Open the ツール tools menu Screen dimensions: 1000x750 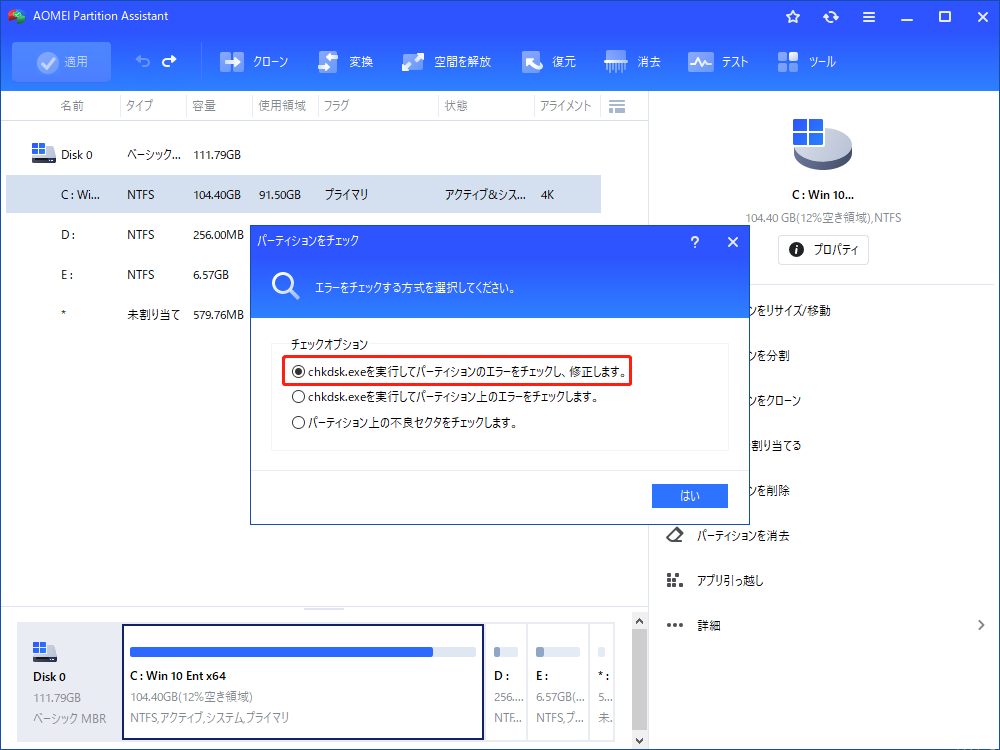click(x=807, y=62)
